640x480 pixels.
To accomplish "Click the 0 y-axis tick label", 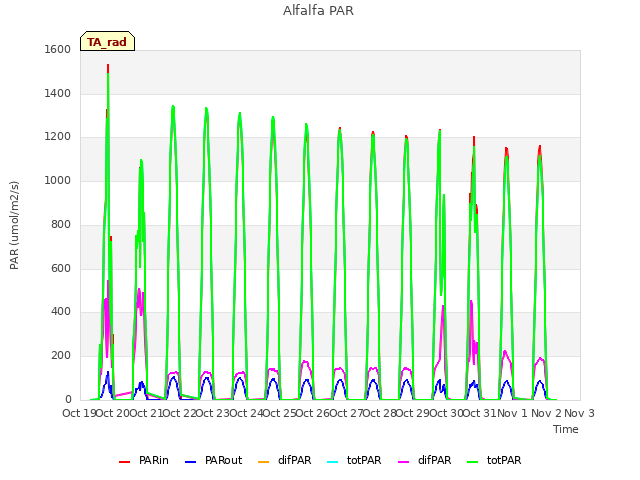I will coord(68,399).
